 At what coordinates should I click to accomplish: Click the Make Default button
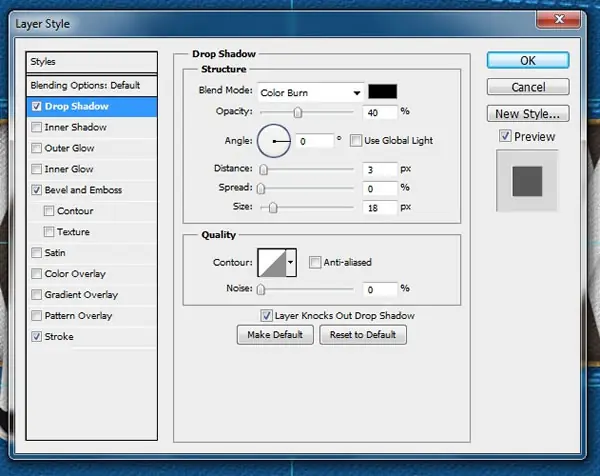point(275,335)
